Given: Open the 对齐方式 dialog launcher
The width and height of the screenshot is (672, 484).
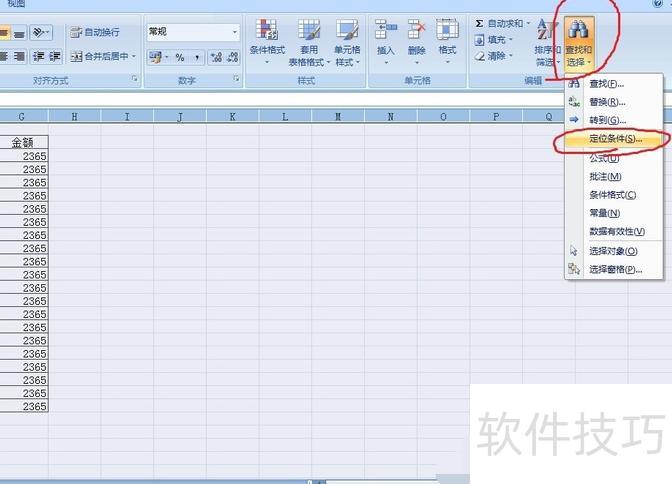Looking at the screenshot, I should pos(134,79).
